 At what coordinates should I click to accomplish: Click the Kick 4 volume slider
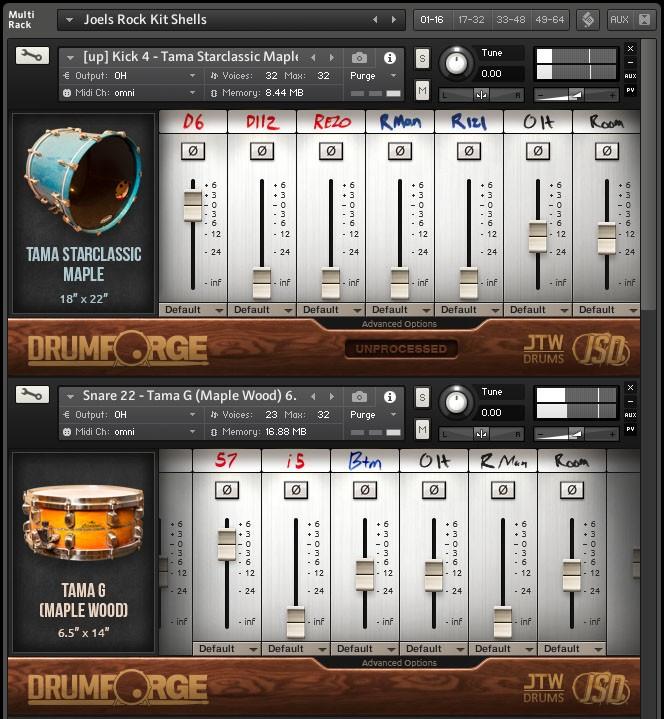point(576,95)
